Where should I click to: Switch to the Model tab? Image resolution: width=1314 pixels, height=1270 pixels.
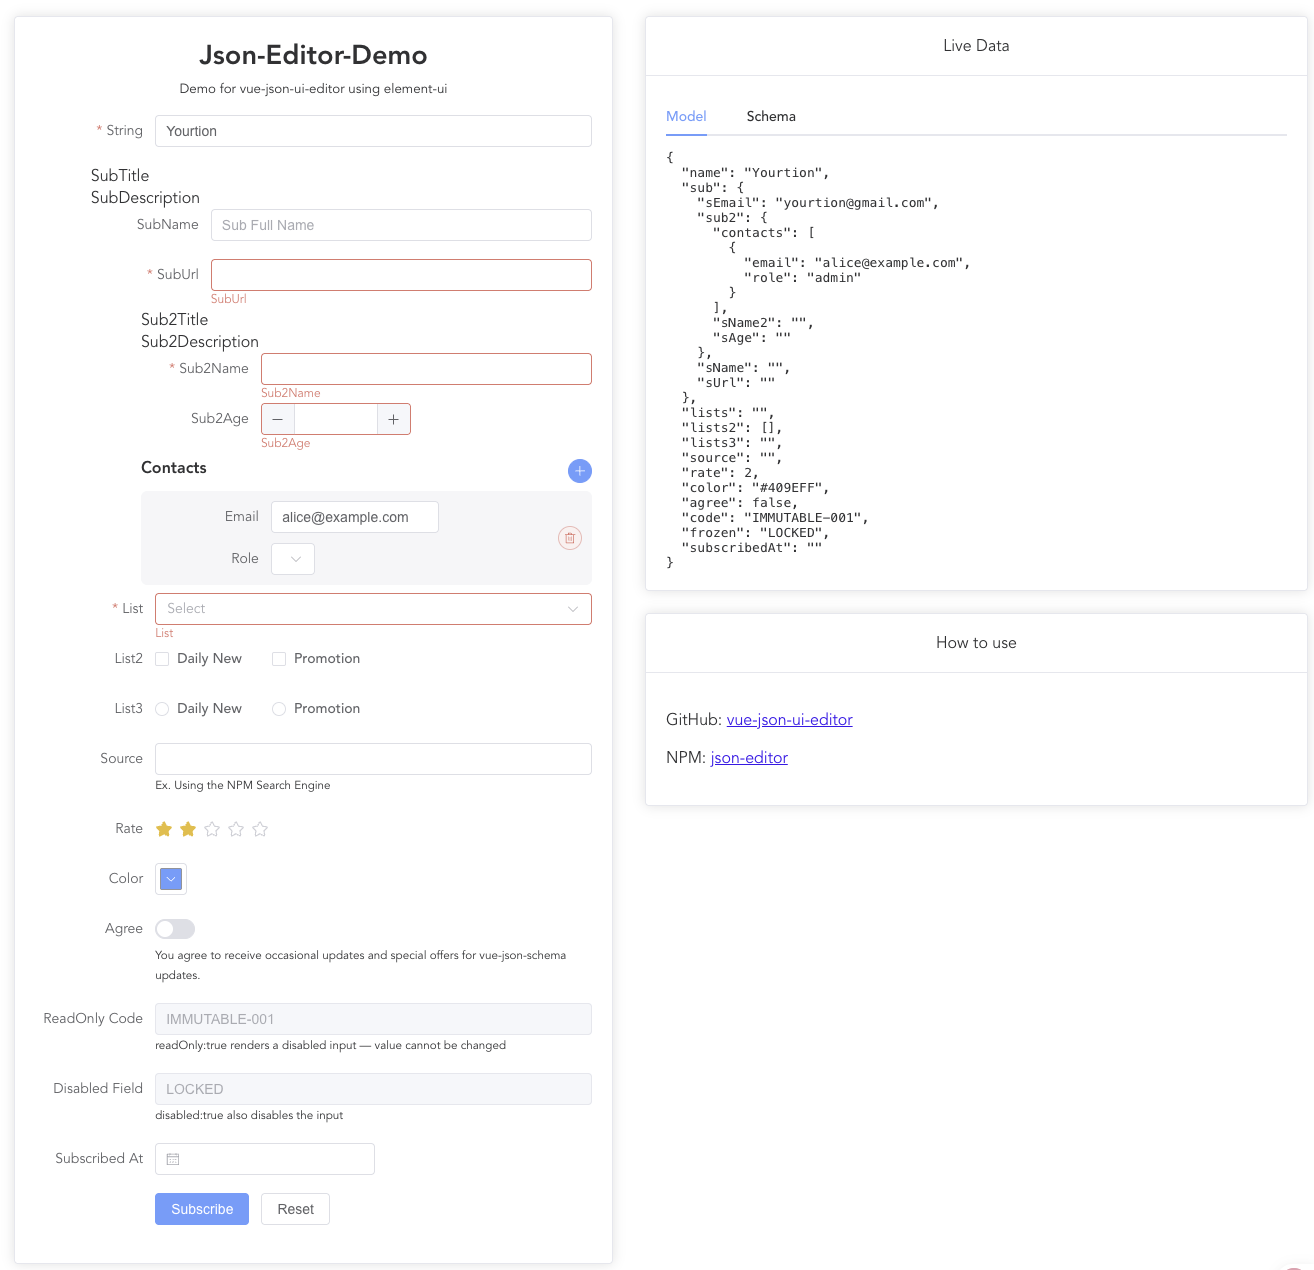686,116
